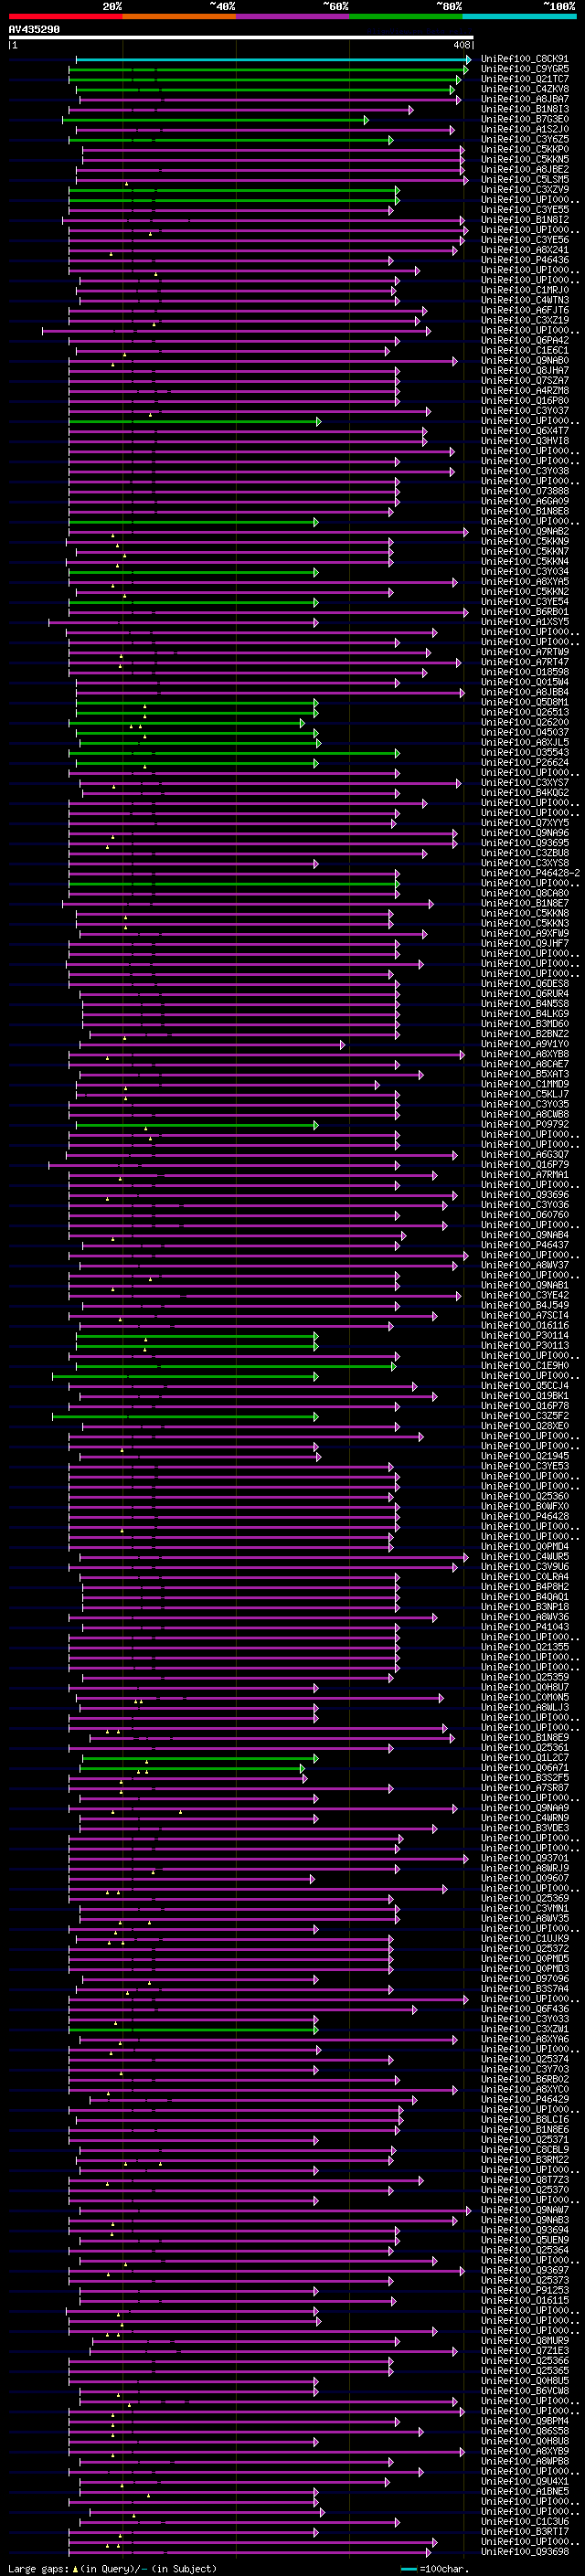Image resolution: width=585 pixels, height=2576 pixels.
Task: Open the UniRef100_Q7SZA7 hit
Action: point(525,381)
